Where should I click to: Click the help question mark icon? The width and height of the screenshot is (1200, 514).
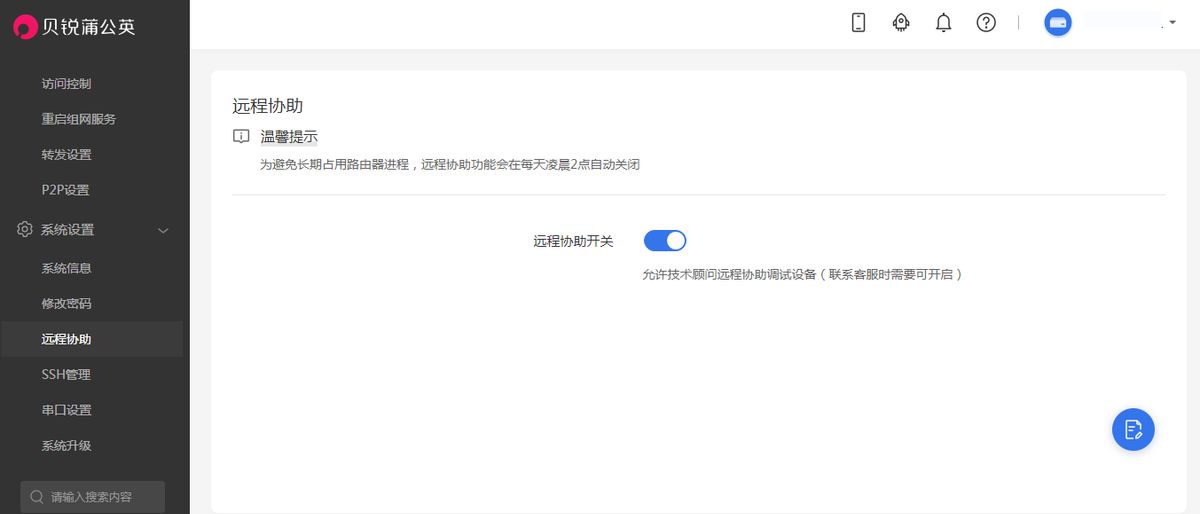coord(986,23)
